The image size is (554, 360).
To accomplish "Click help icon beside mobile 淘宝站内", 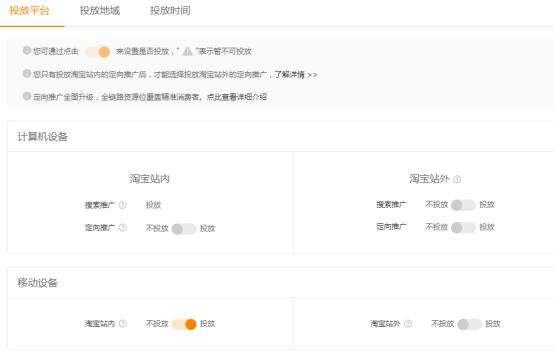I will (123, 324).
